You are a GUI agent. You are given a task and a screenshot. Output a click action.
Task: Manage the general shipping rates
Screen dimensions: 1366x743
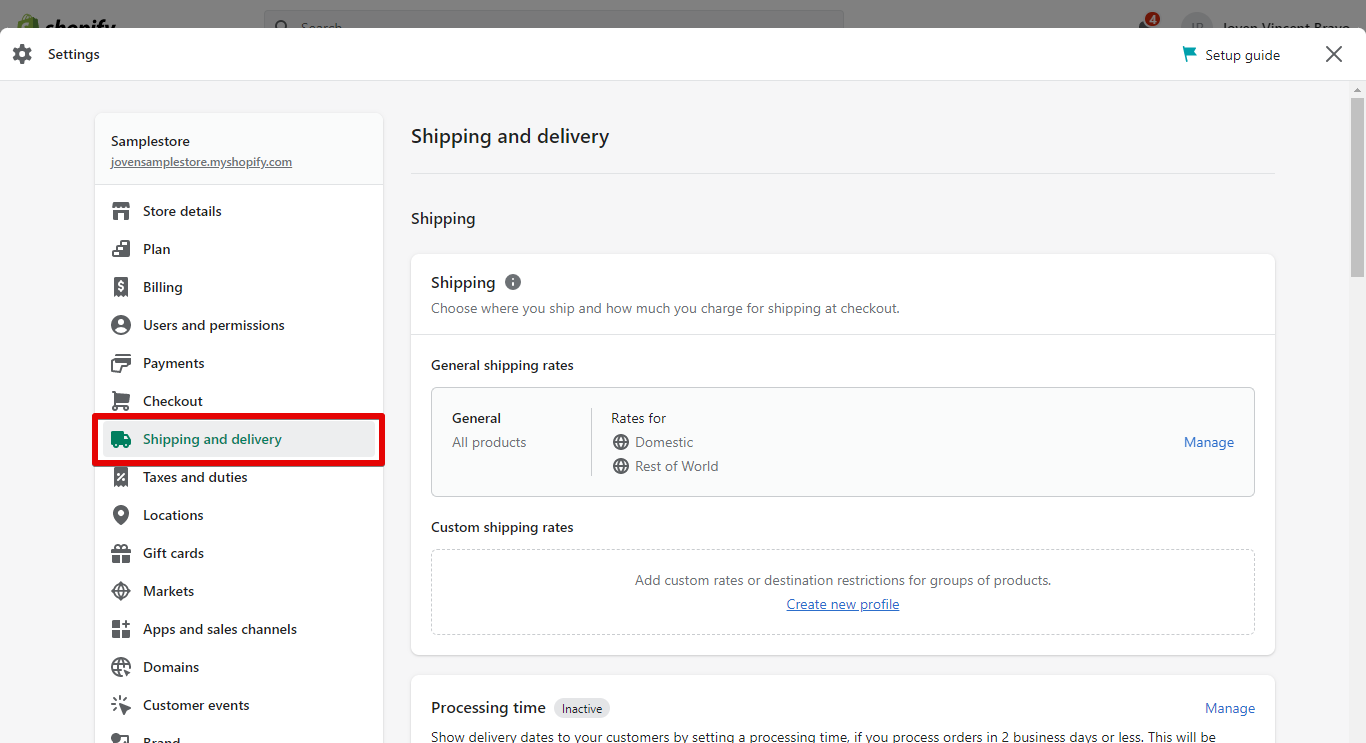(x=1208, y=441)
